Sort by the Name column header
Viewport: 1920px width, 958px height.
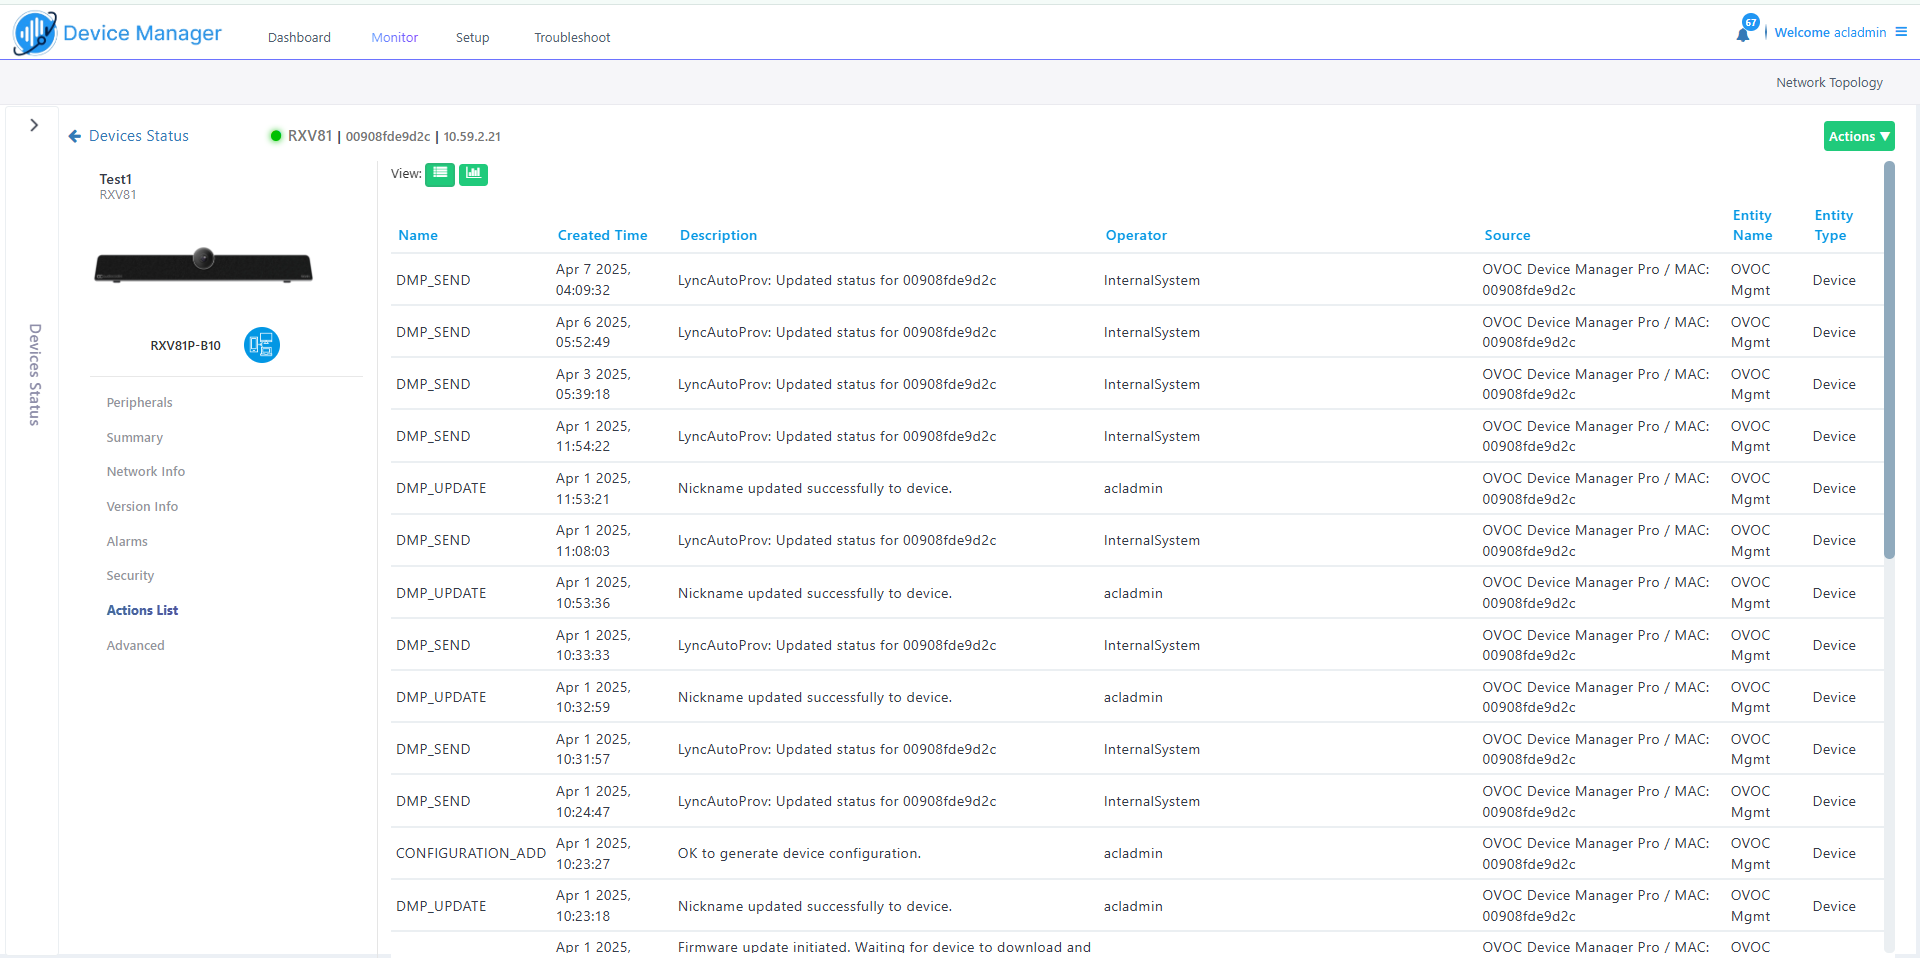click(x=418, y=235)
